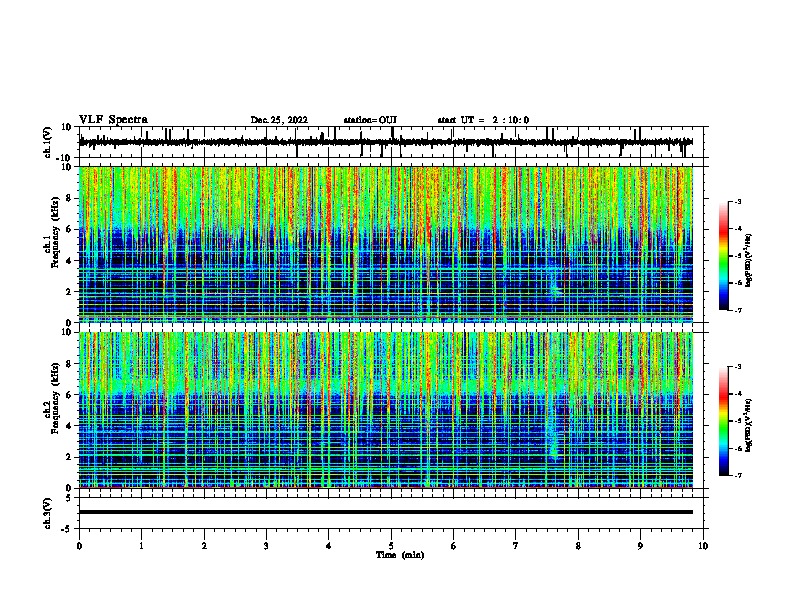Click time axis tick label "3"

(x=266, y=546)
